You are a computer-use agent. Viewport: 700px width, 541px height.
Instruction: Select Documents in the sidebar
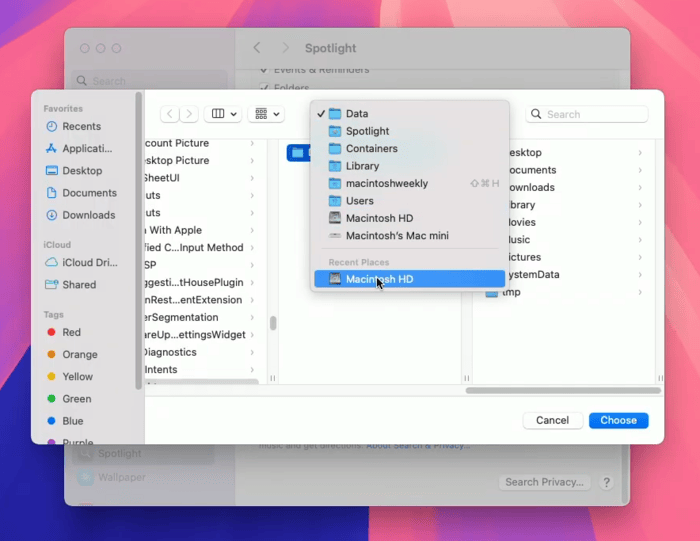pos(81,193)
